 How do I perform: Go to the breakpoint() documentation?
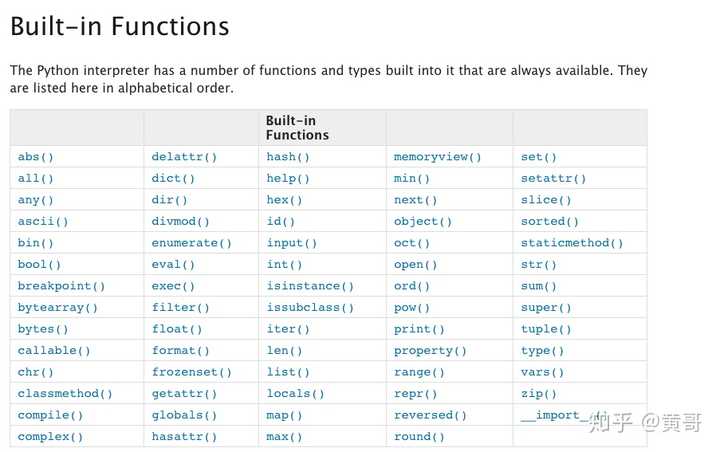[61, 286]
